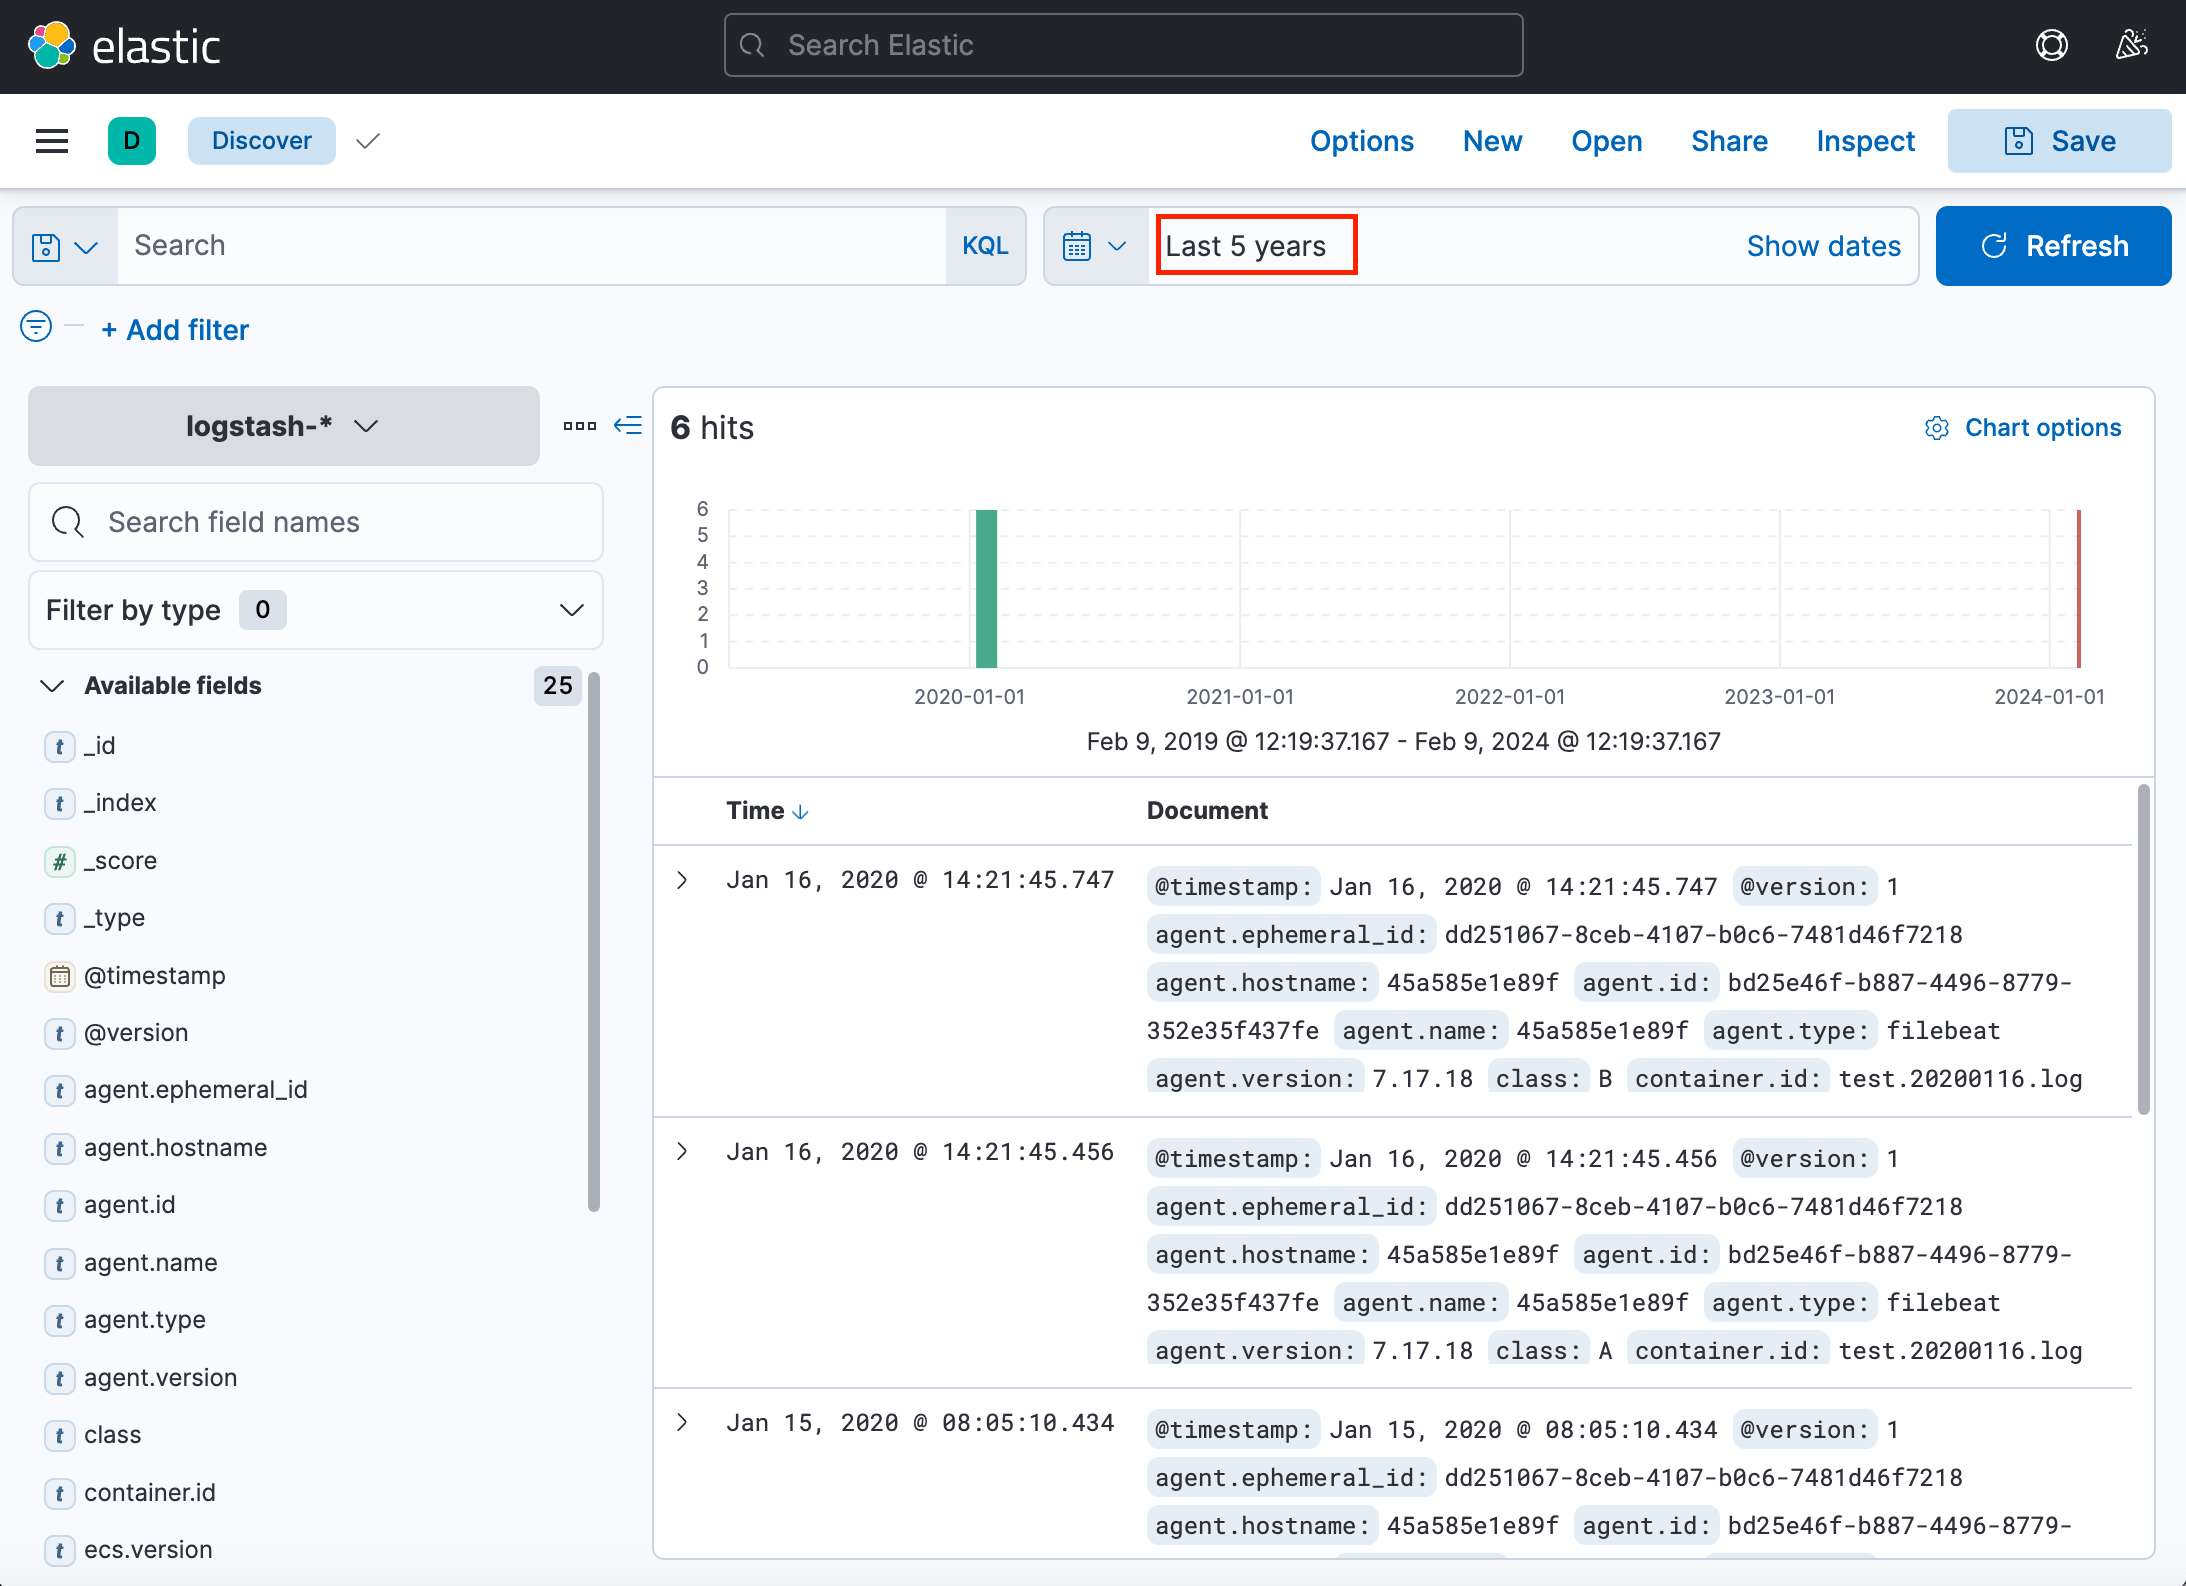Hide the fields sidebar collapse arrow

pos(628,426)
